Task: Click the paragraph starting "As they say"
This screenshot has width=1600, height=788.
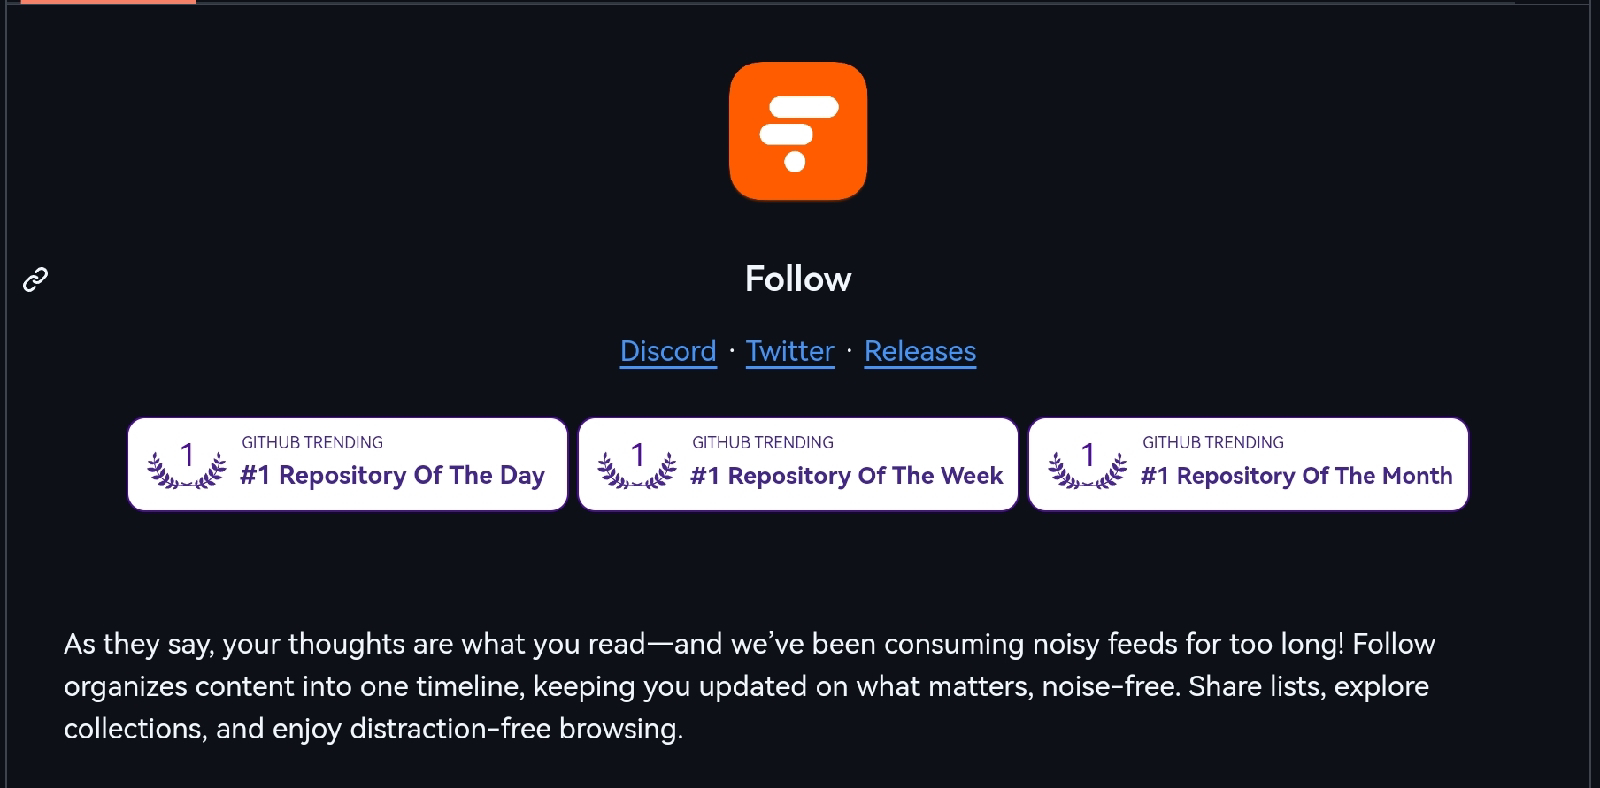Action: (750, 686)
